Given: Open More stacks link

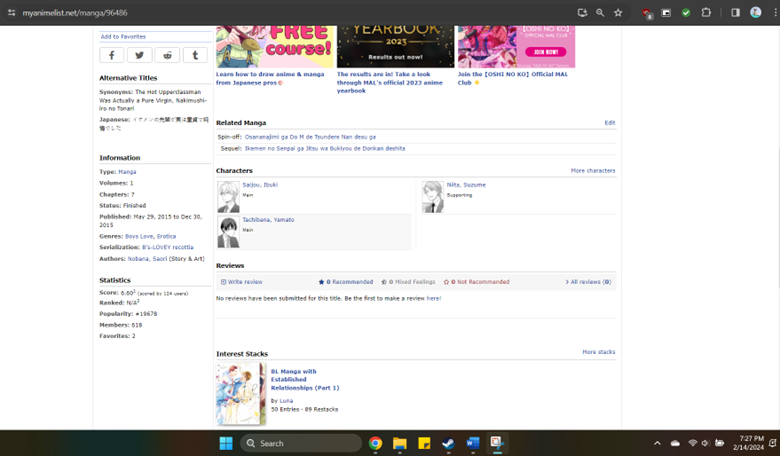Looking at the screenshot, I should (x=598, y=352).
